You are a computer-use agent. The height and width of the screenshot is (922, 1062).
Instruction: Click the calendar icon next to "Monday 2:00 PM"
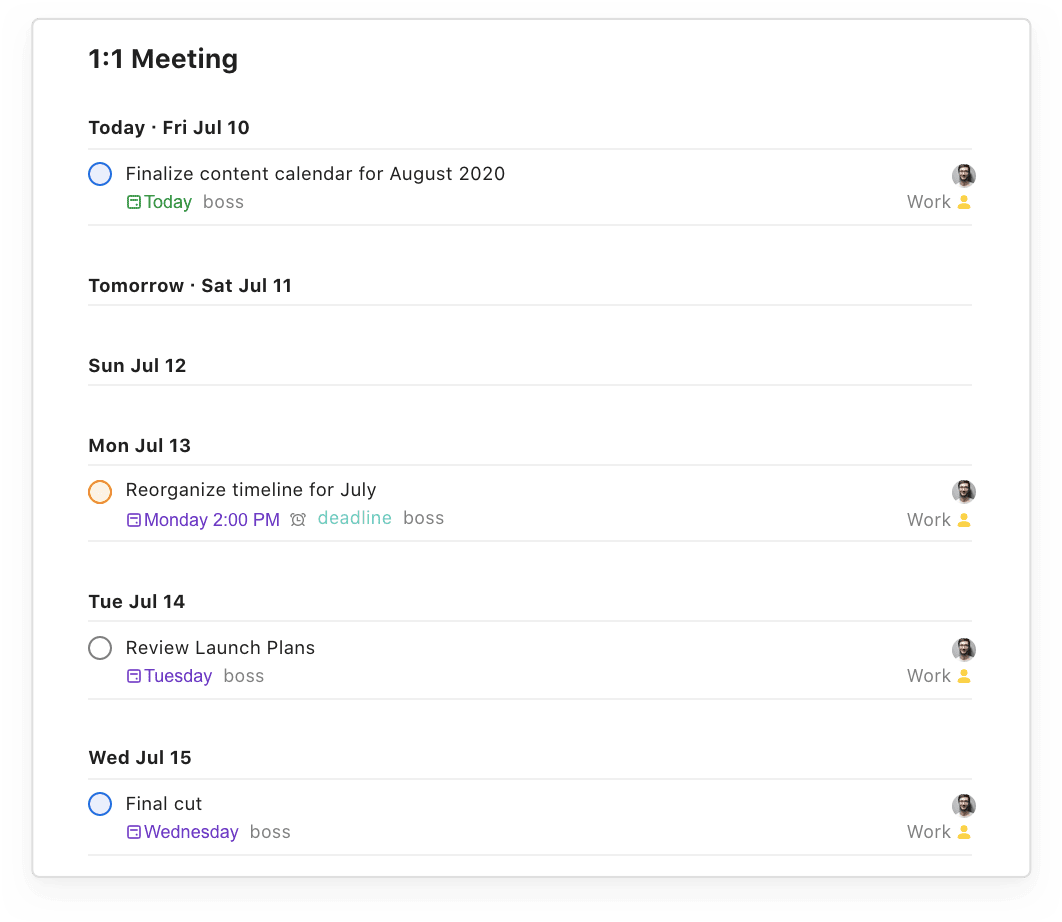point(132,518)
